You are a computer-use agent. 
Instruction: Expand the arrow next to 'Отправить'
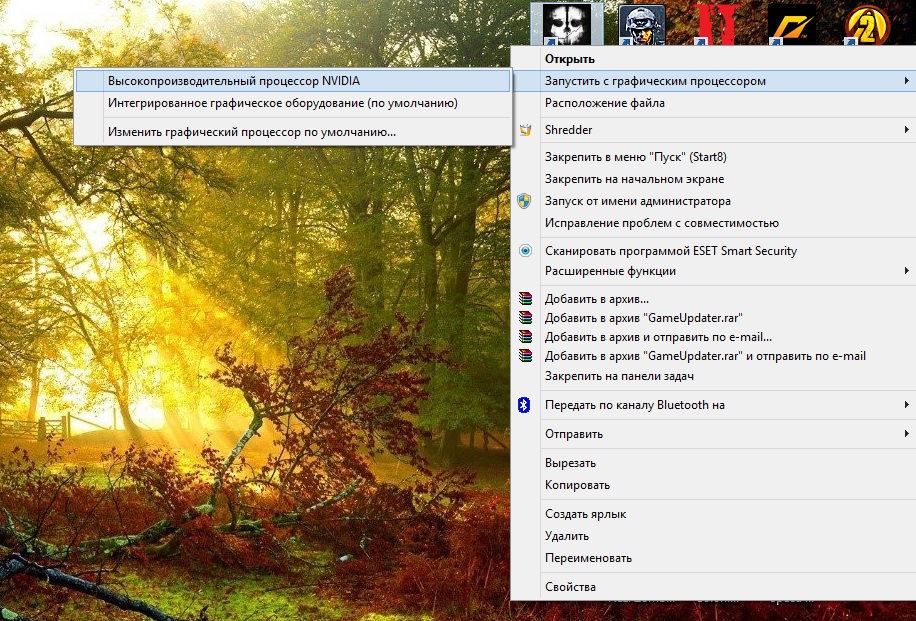click(x=906, y=433)
